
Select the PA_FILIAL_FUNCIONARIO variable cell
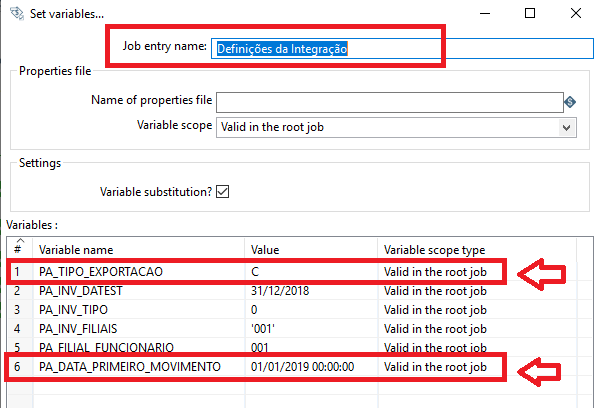point(139,347)
